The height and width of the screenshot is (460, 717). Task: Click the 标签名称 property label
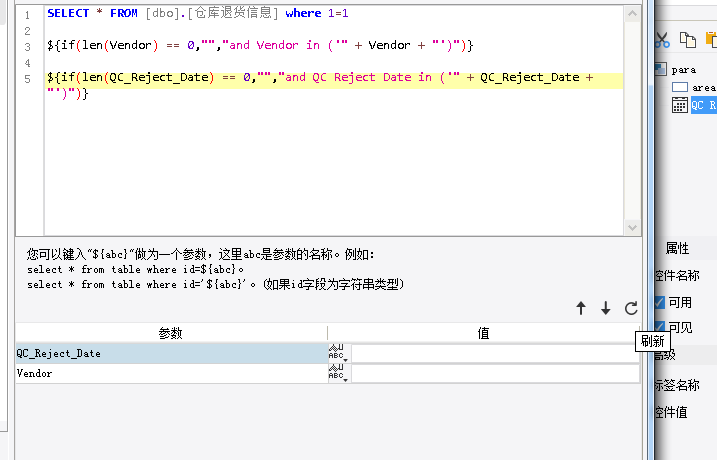point(677,385)
